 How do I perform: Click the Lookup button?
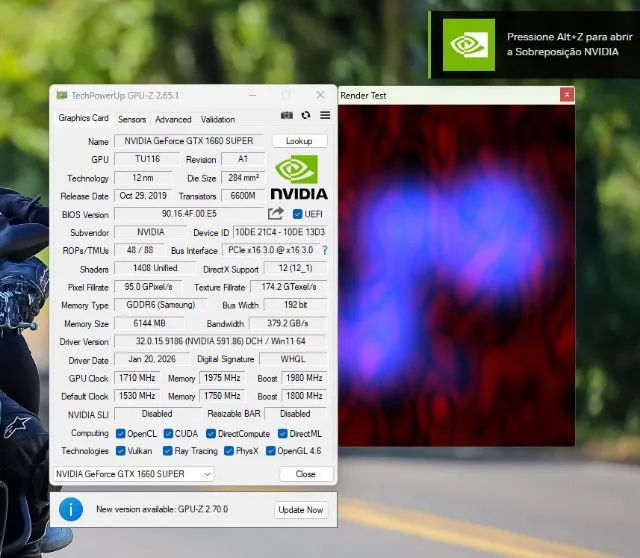pos(299,141)
